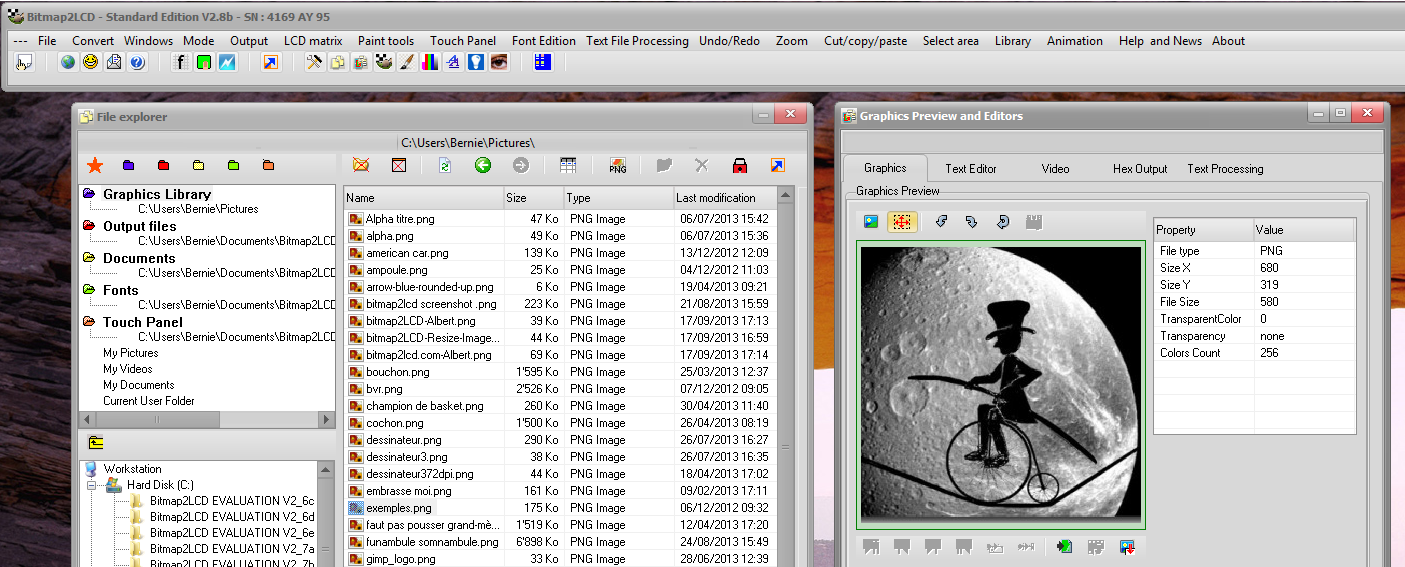Click the orange star favorites icon
1405x567 pixels.
pos(95,165)
